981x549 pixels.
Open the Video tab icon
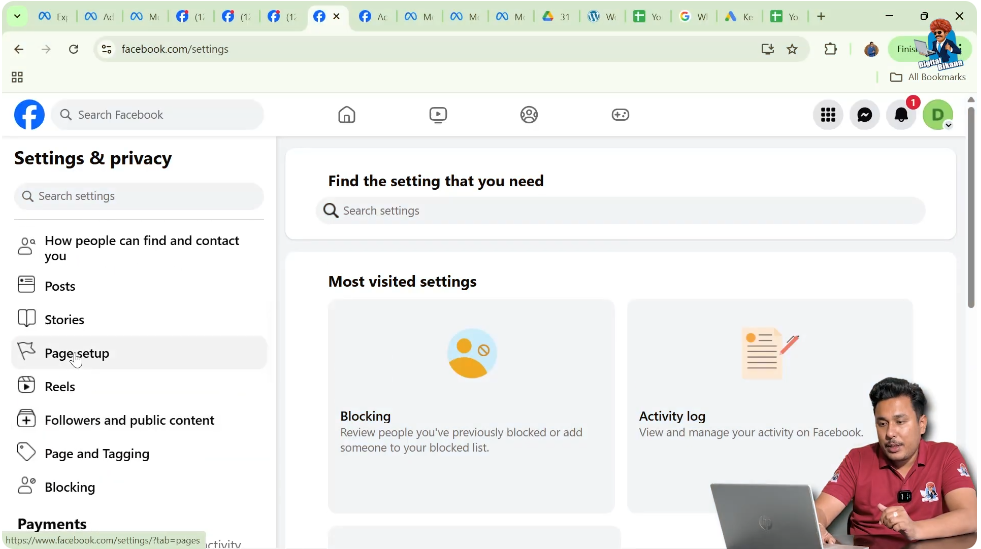(438, 115)
